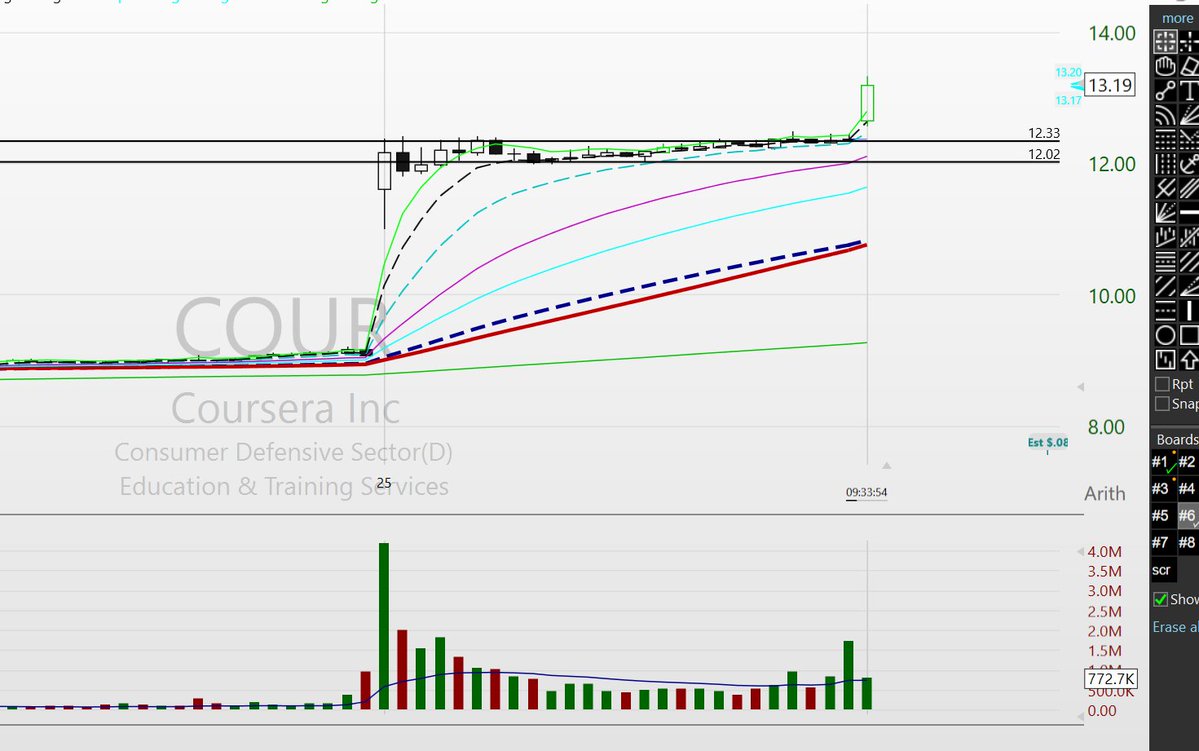
Task: Select the up arrow marker tool
Action: (1189, 359)
